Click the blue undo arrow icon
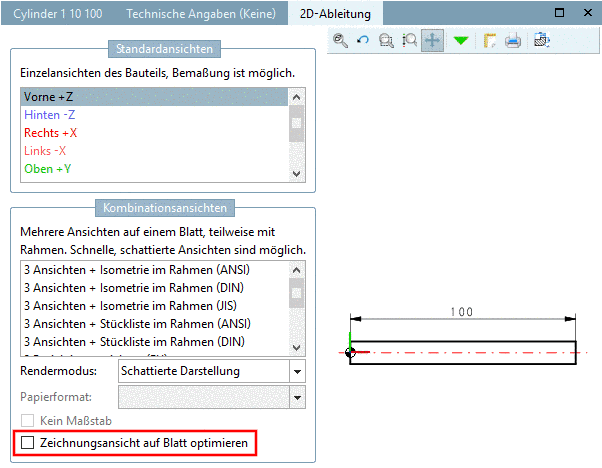Viewport: 602px width, 468px height. pyautogui.click(x=363, y=40)
